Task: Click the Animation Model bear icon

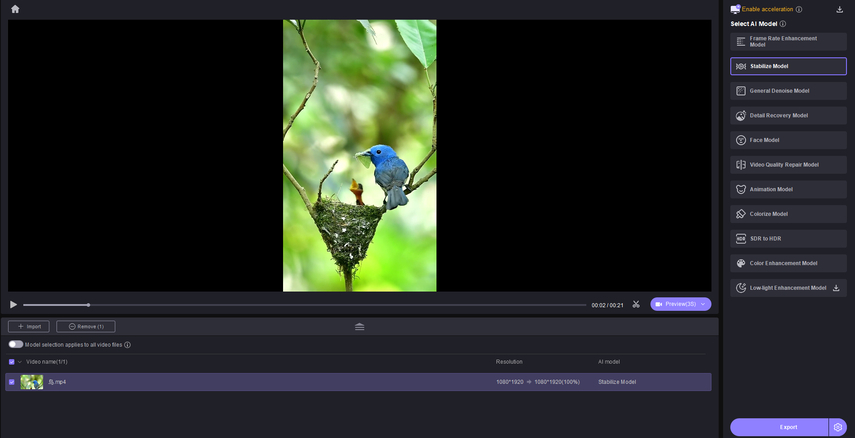Action: pos(740,189)
